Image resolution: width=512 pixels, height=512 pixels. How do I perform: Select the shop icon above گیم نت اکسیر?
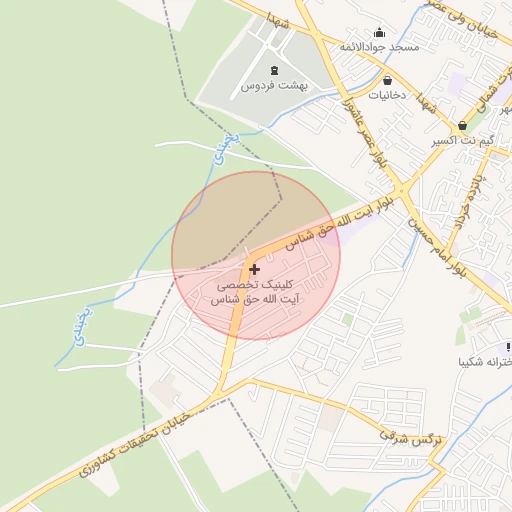coord(462,126)
